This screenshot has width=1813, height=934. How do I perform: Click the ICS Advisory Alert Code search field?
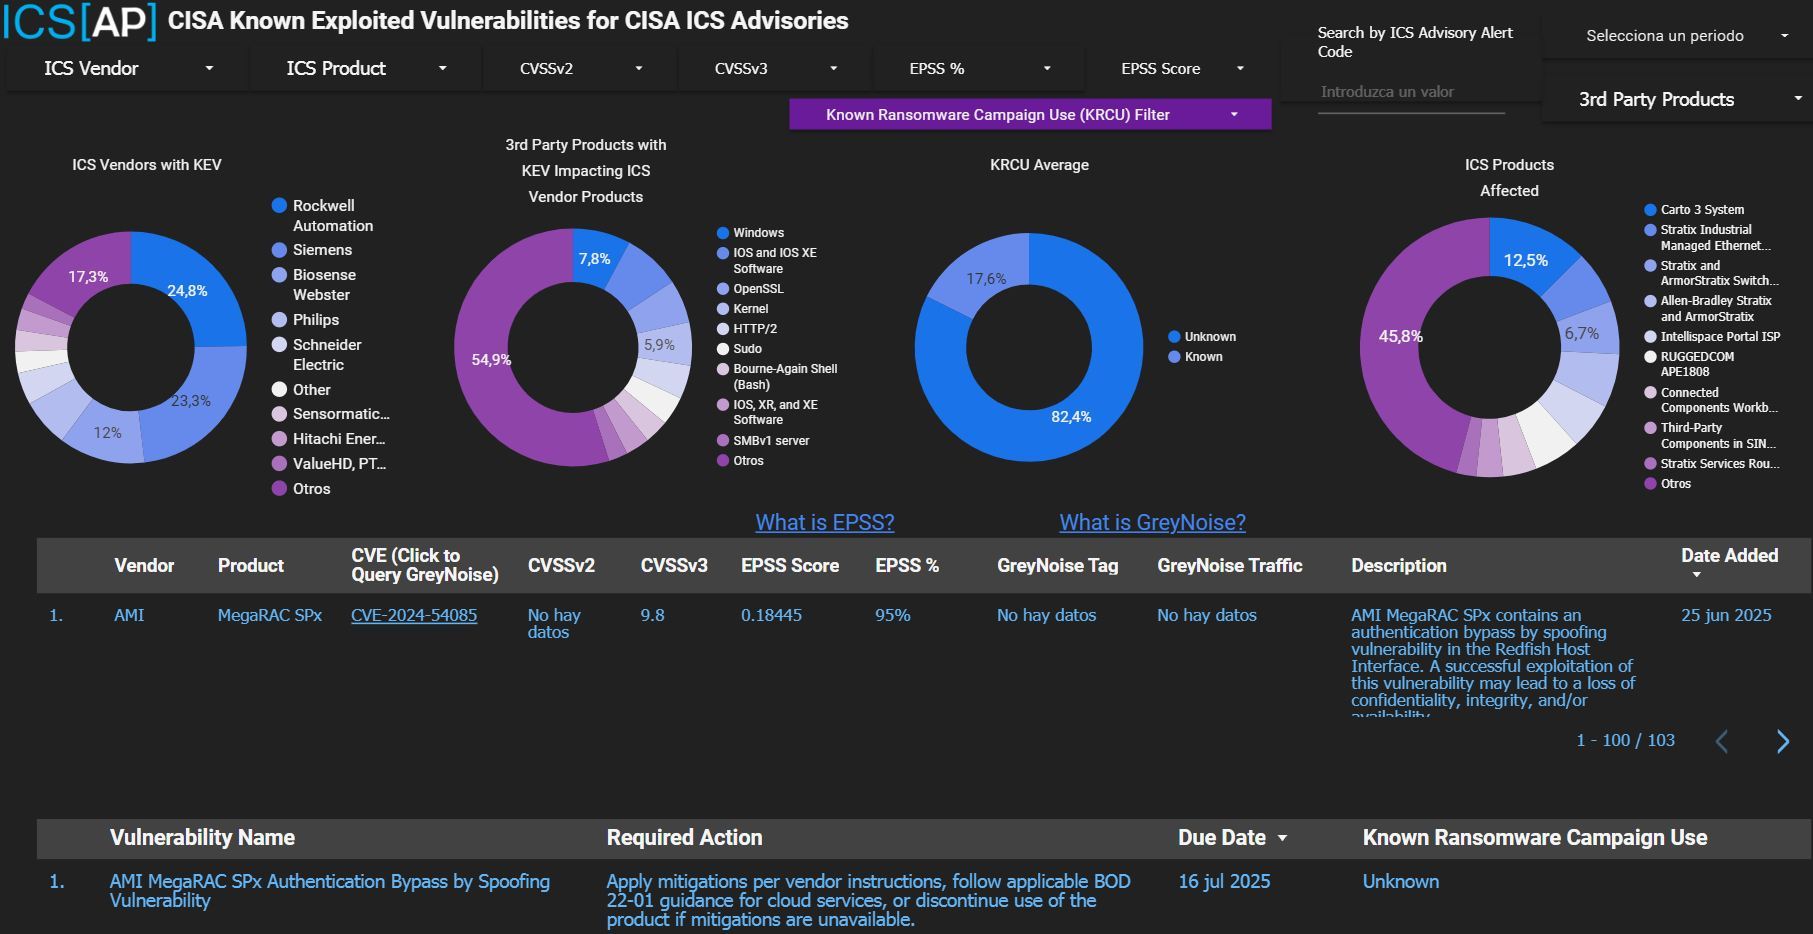pyautogui.click(x=1411, y=92)
